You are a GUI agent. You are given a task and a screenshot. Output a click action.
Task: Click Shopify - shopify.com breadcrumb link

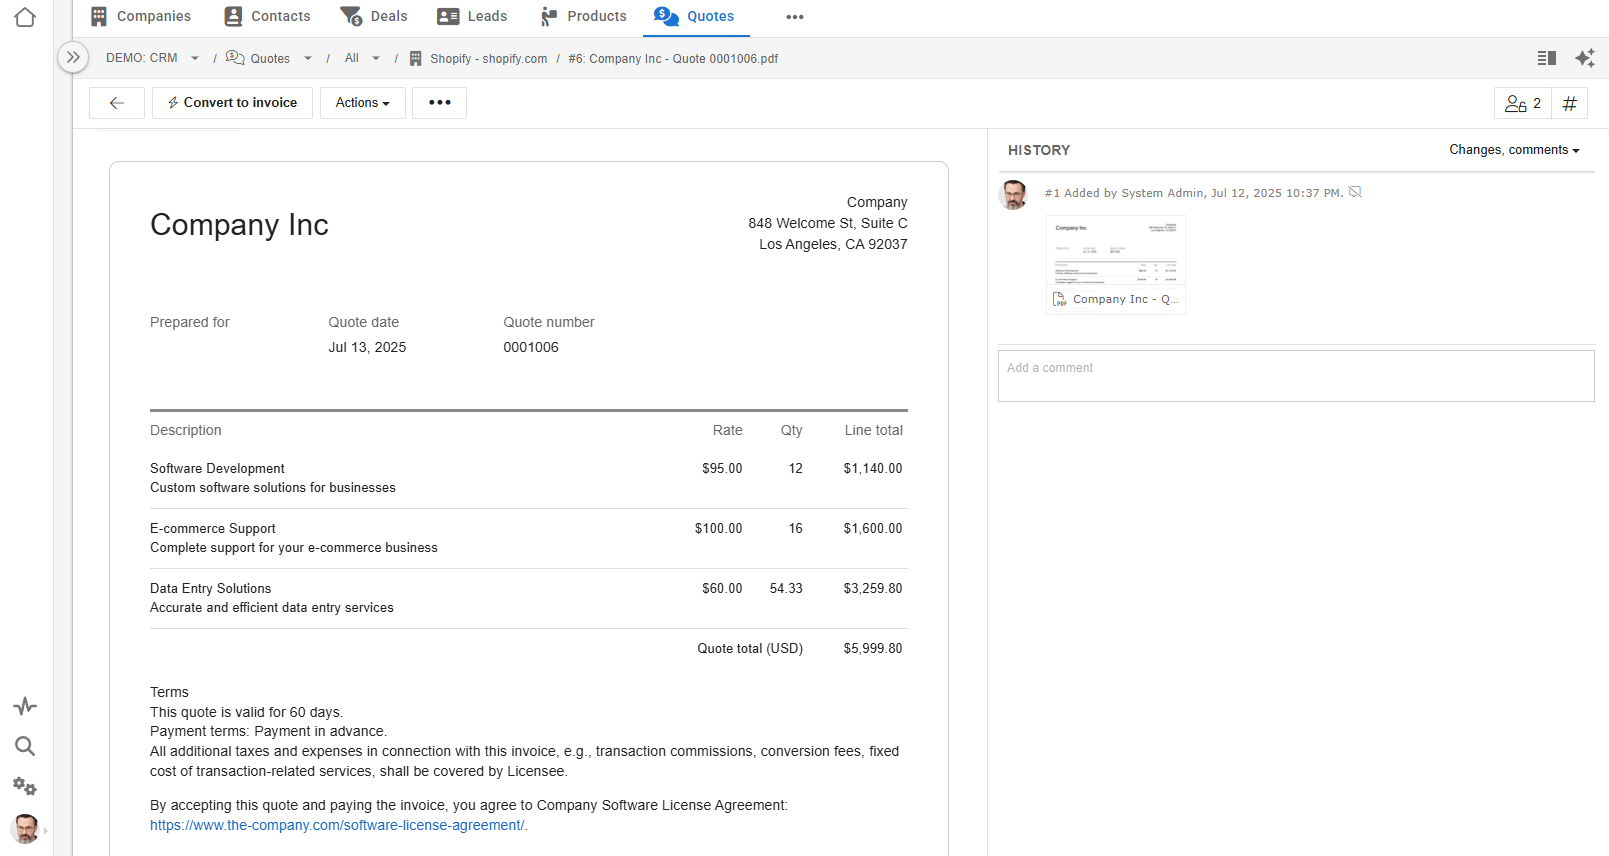coord(489,59)
